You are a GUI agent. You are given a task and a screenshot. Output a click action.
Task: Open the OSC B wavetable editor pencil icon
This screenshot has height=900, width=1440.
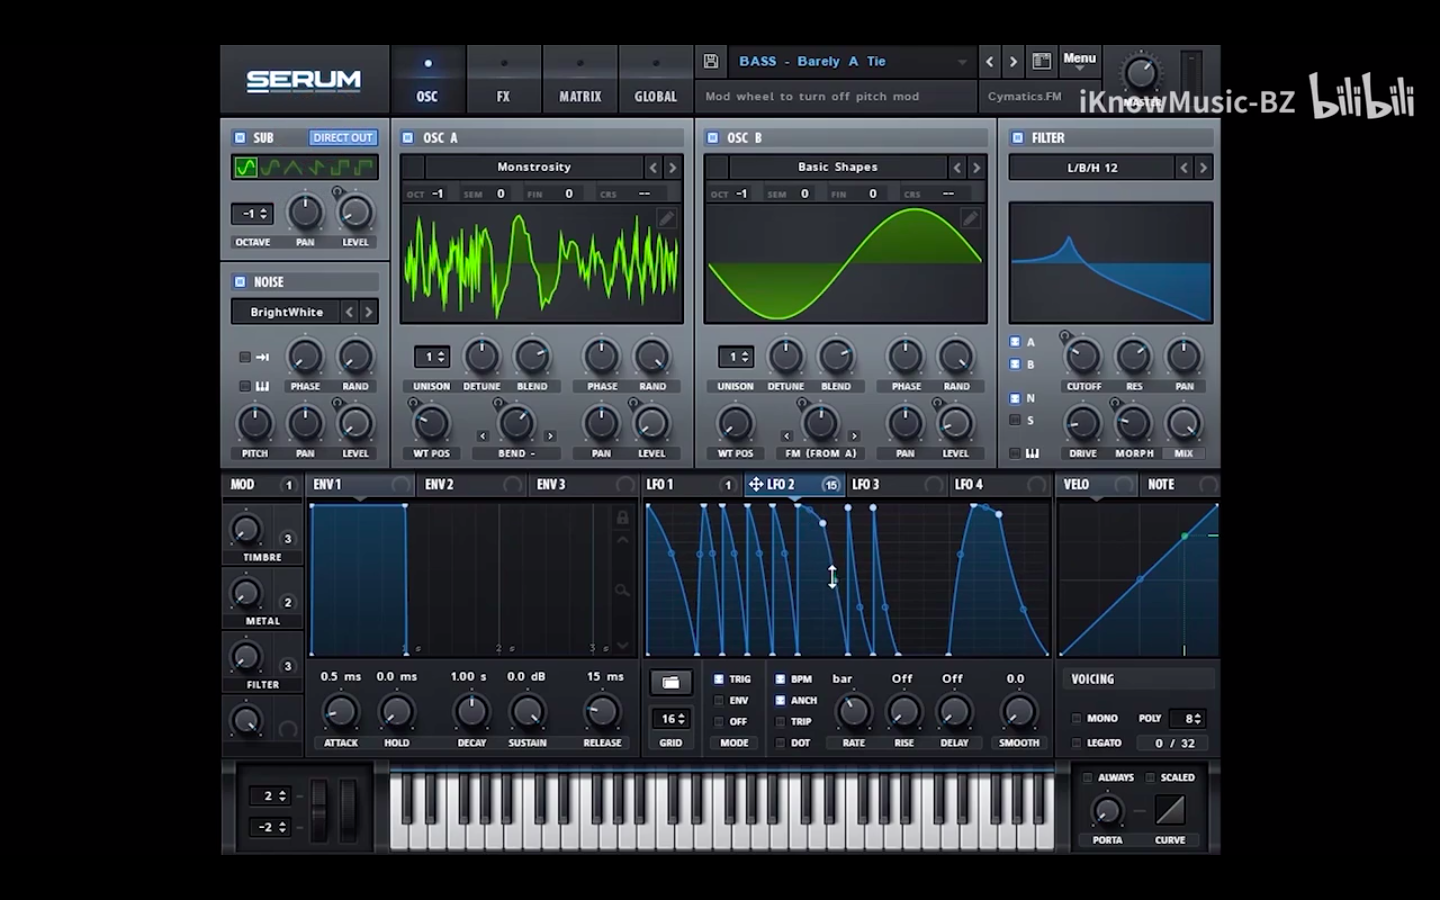tap(970, 218)
